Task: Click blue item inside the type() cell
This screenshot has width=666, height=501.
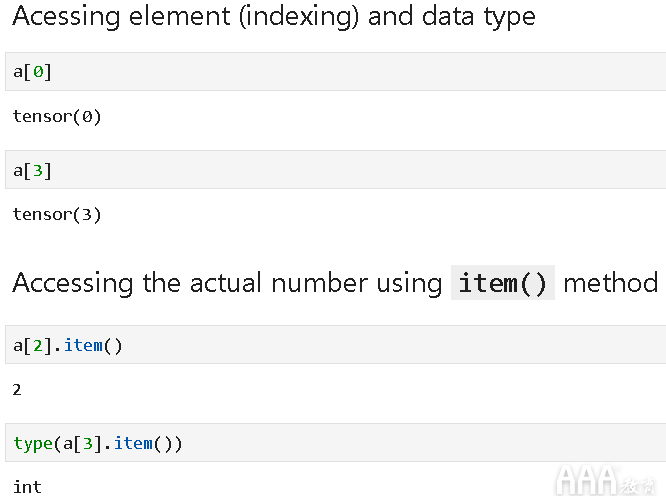Action: (133, 443)
